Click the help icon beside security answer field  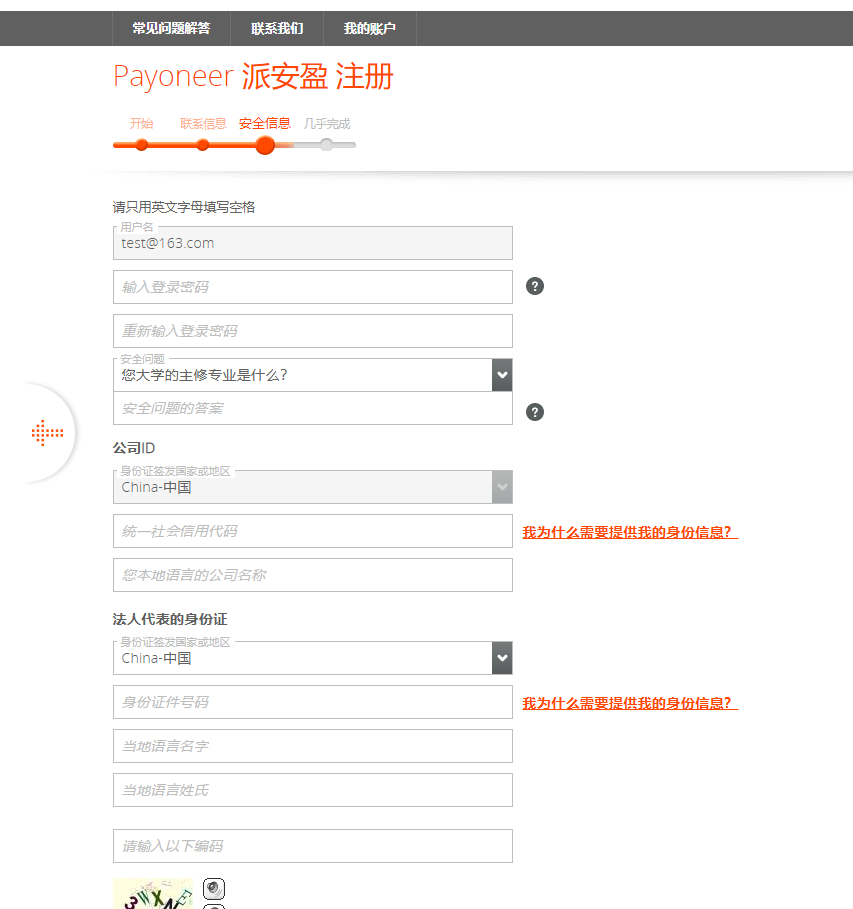[x=535, y=411]
